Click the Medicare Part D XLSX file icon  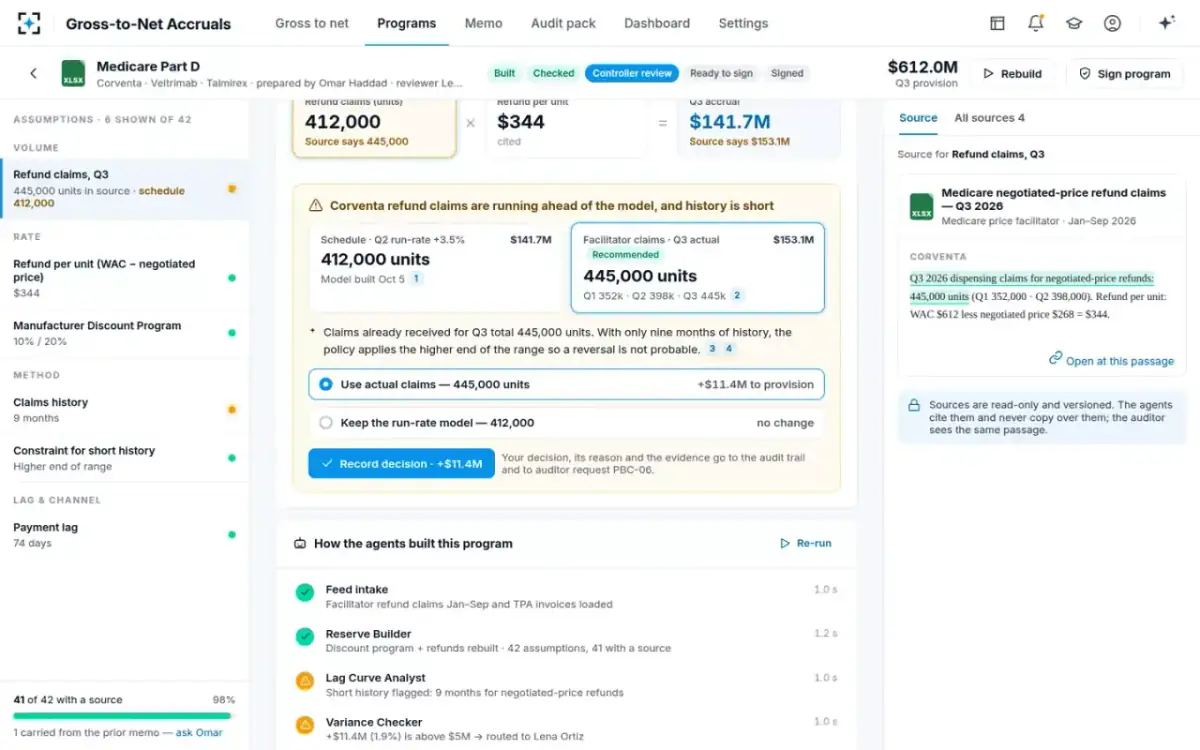[74, 73]
